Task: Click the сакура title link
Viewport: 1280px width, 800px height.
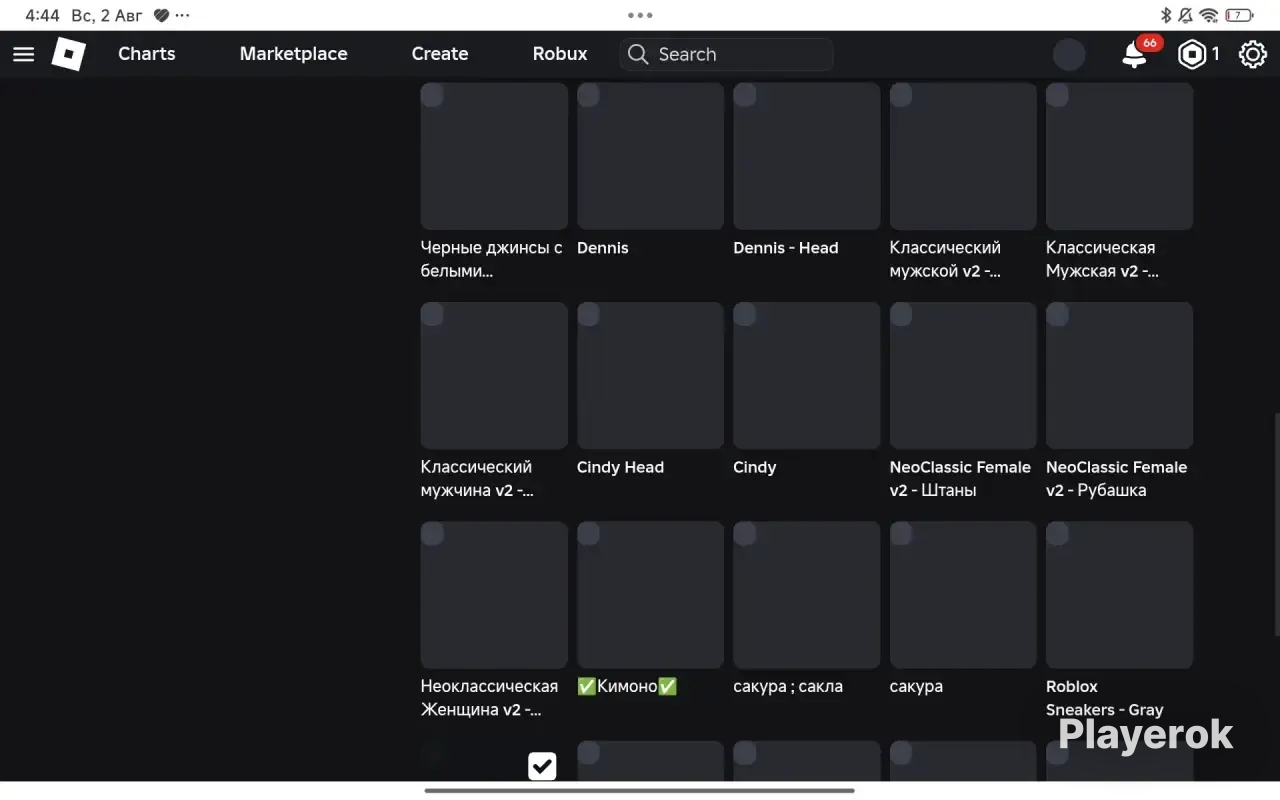Action: pos(916,687)
